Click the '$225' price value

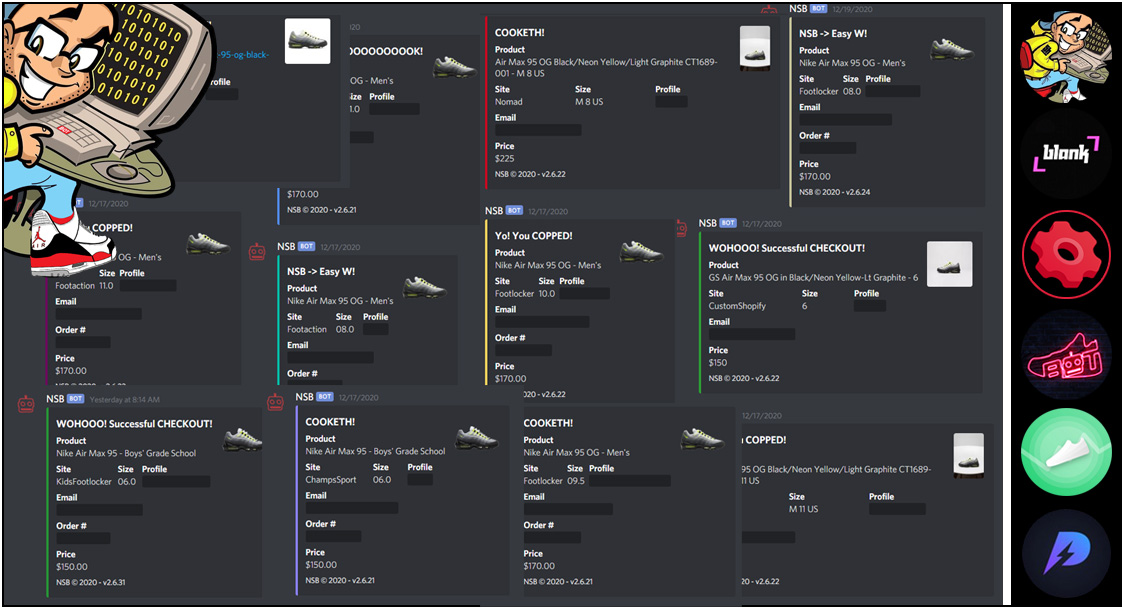coord(505,158)
